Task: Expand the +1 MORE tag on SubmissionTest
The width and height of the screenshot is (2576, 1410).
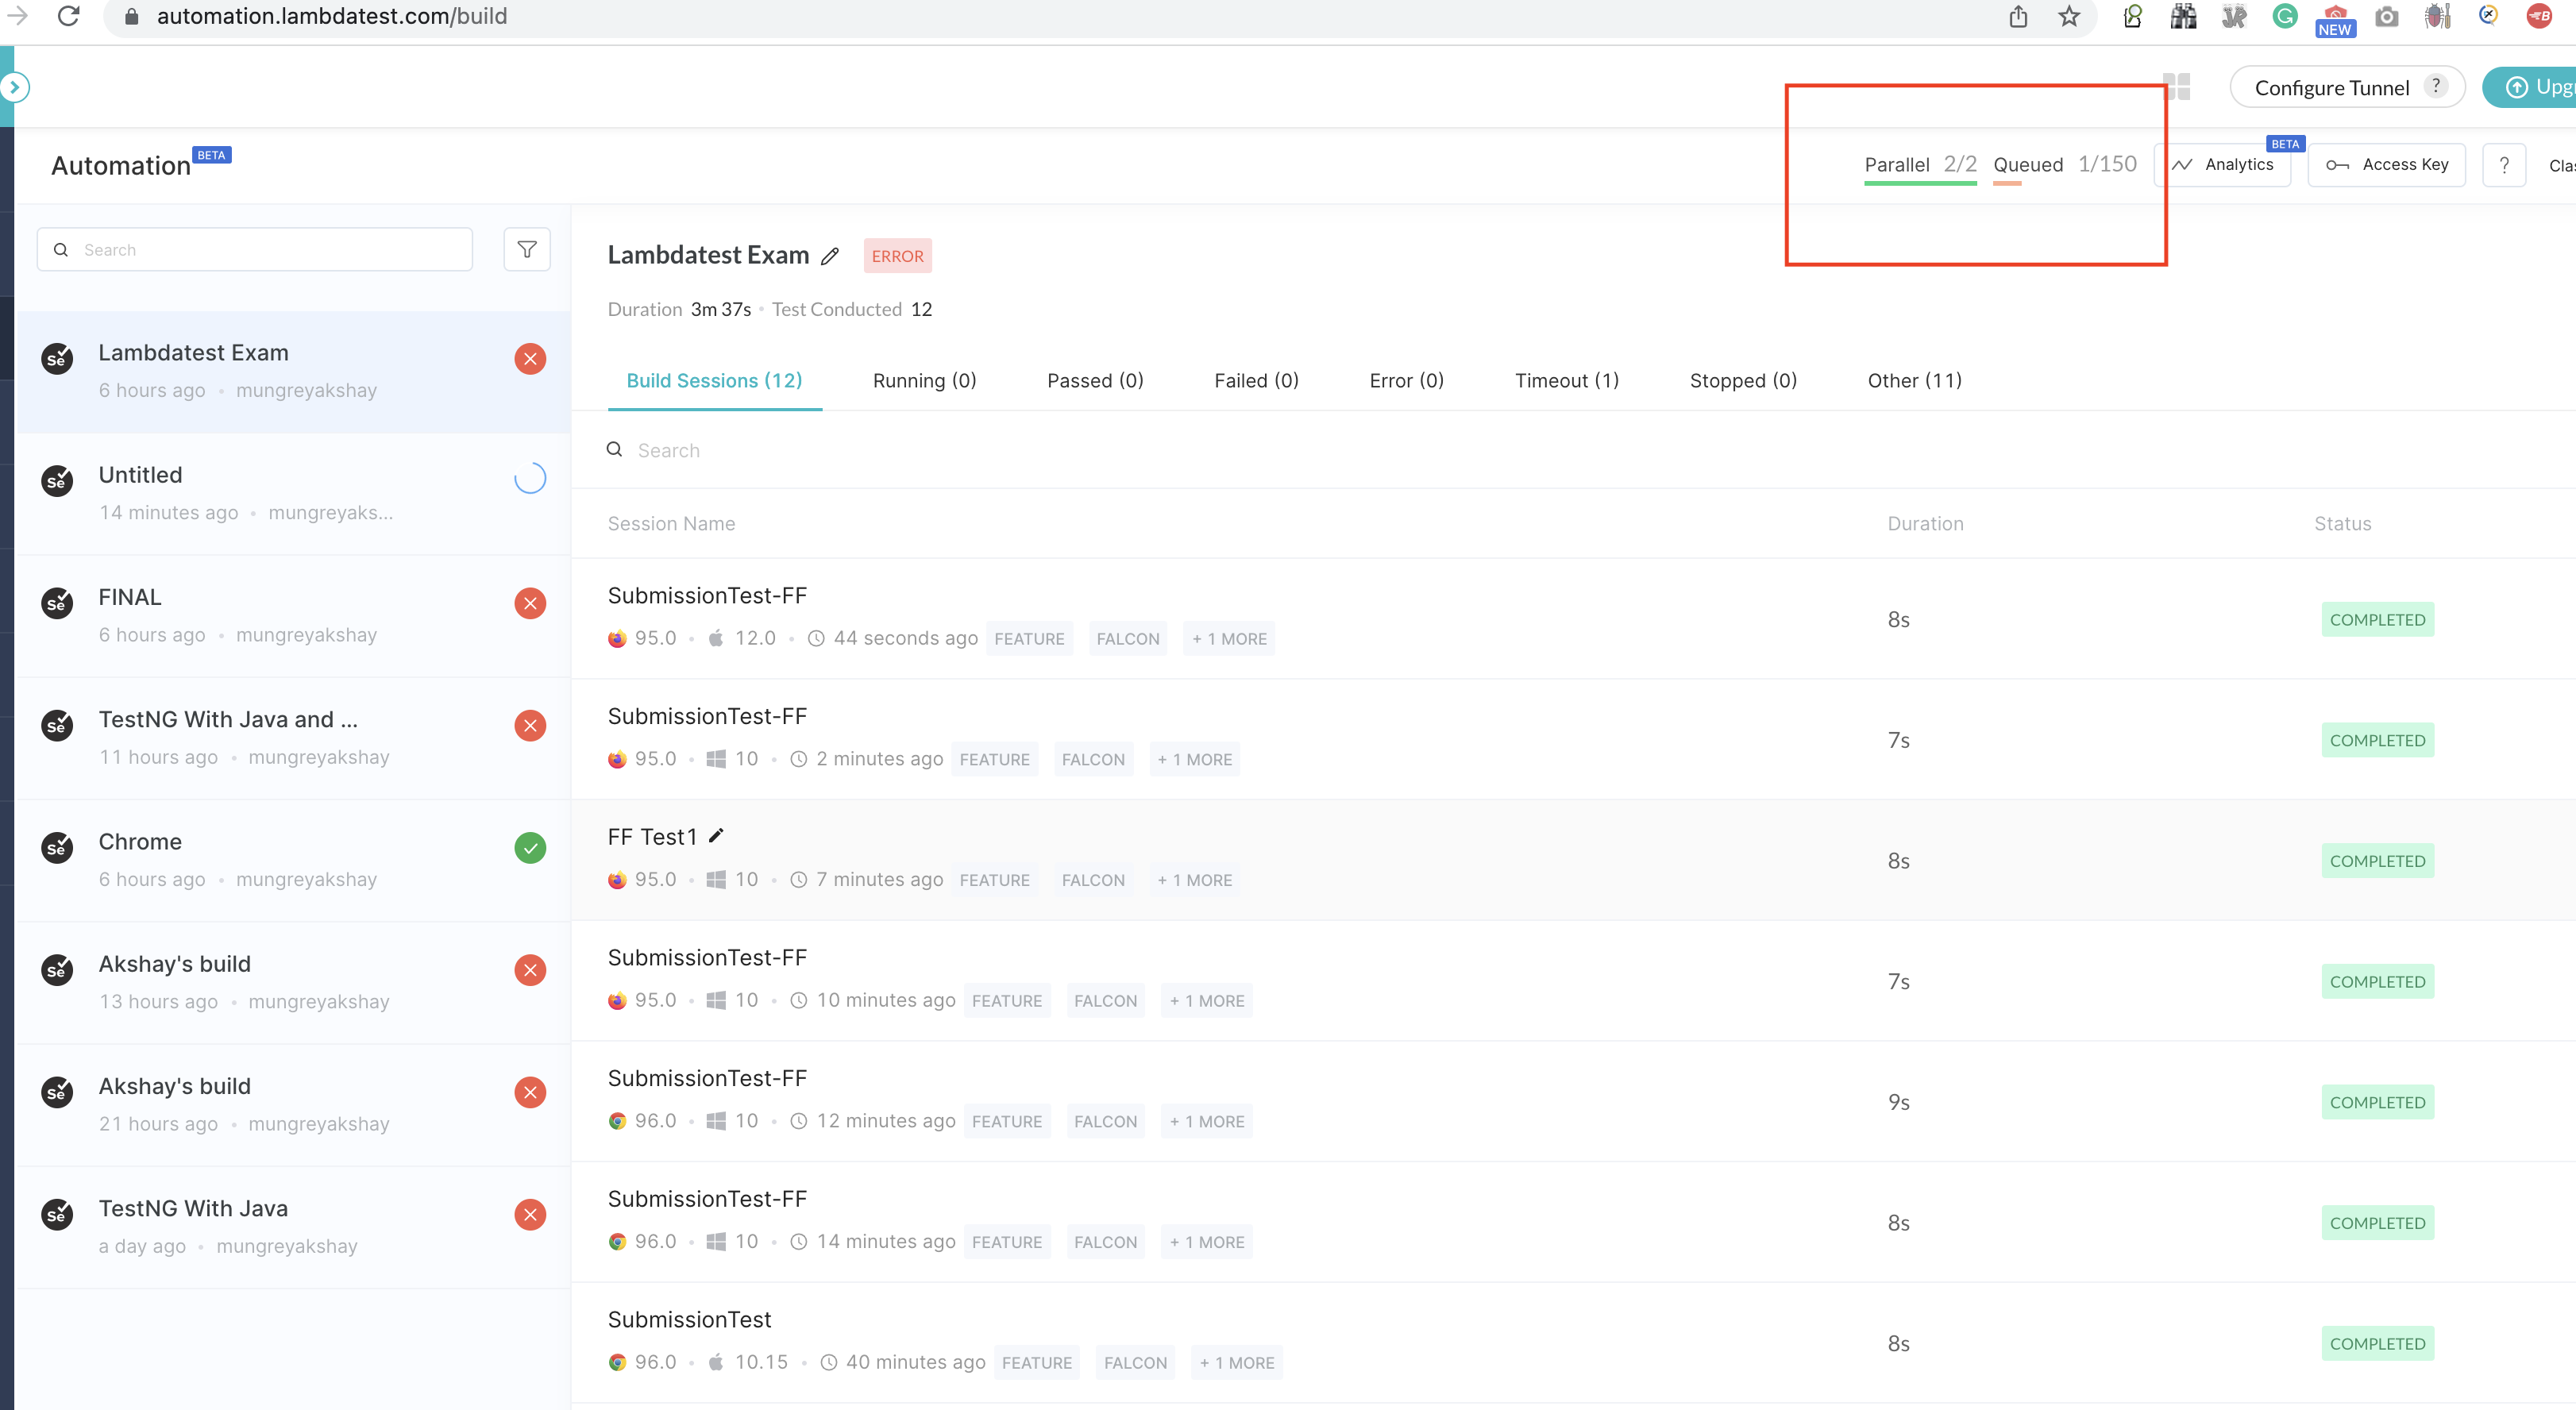Action: [1236, 1362]
